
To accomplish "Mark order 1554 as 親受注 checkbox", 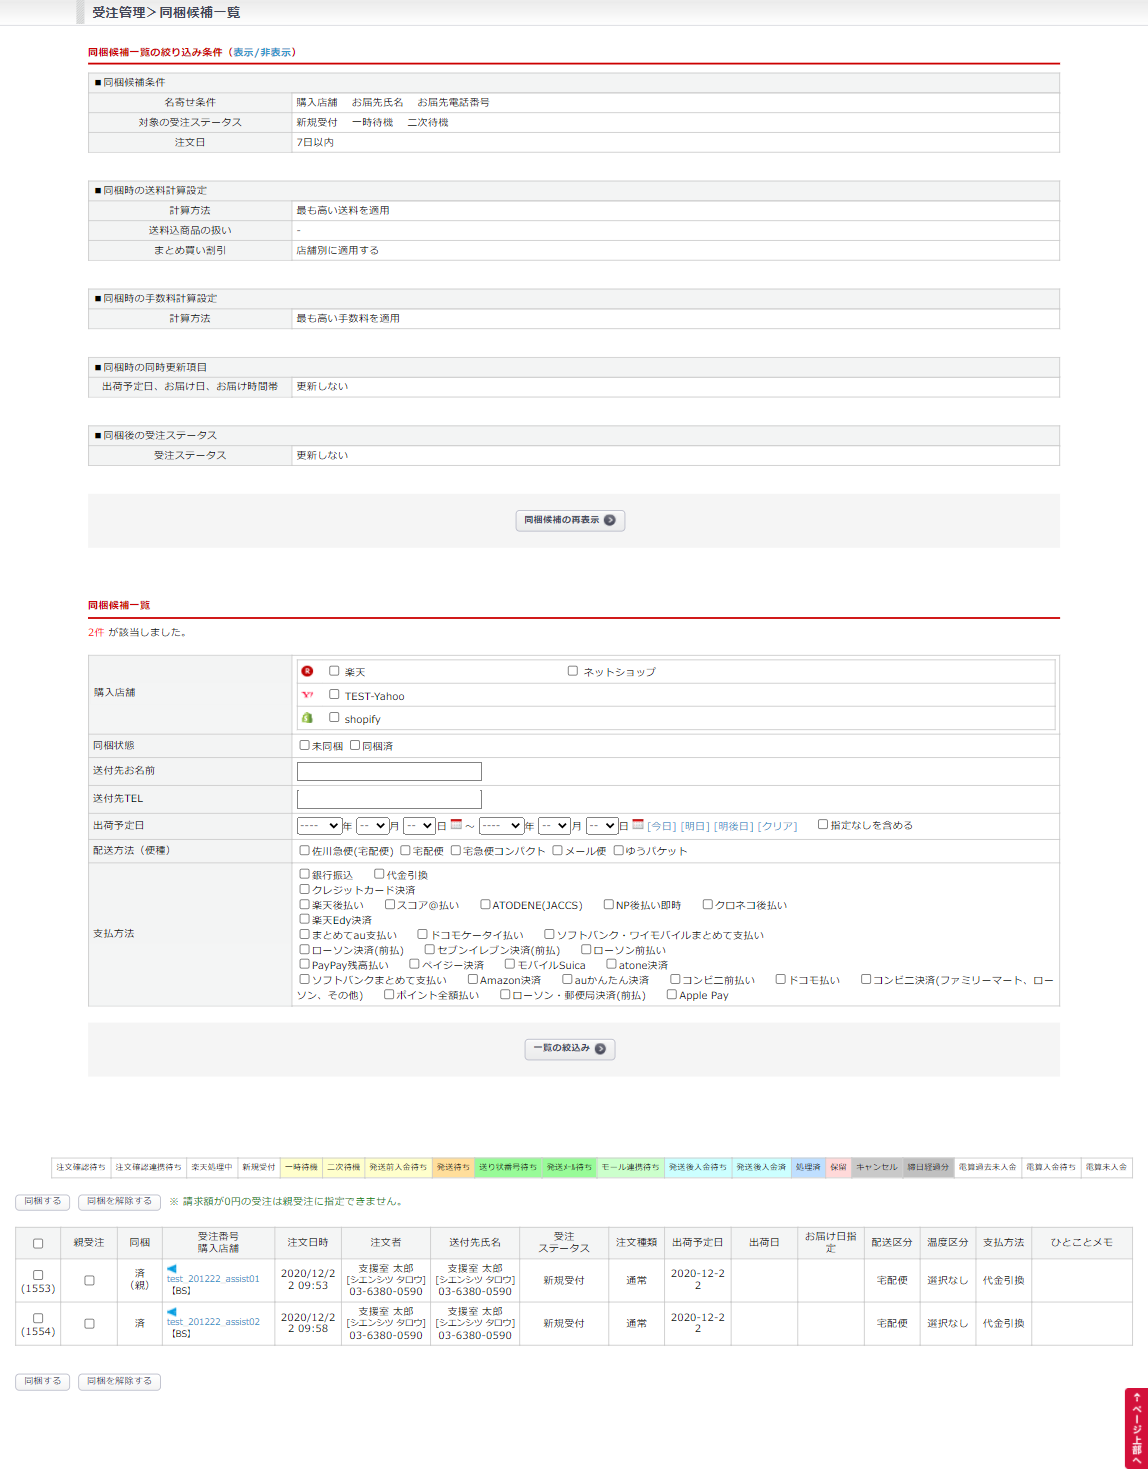I will (x=89, y=1323).
